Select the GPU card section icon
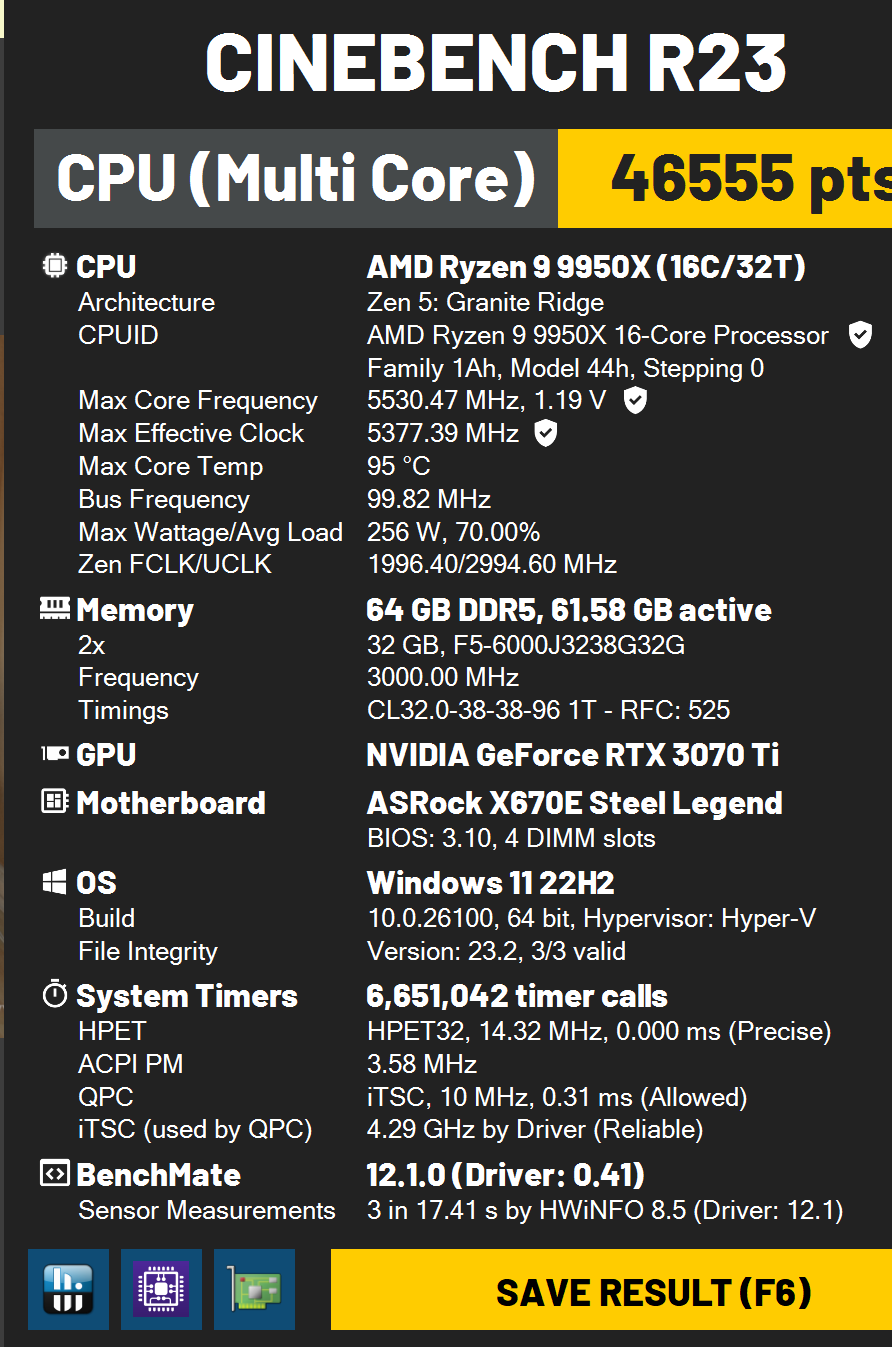 (x=54, y=754)
